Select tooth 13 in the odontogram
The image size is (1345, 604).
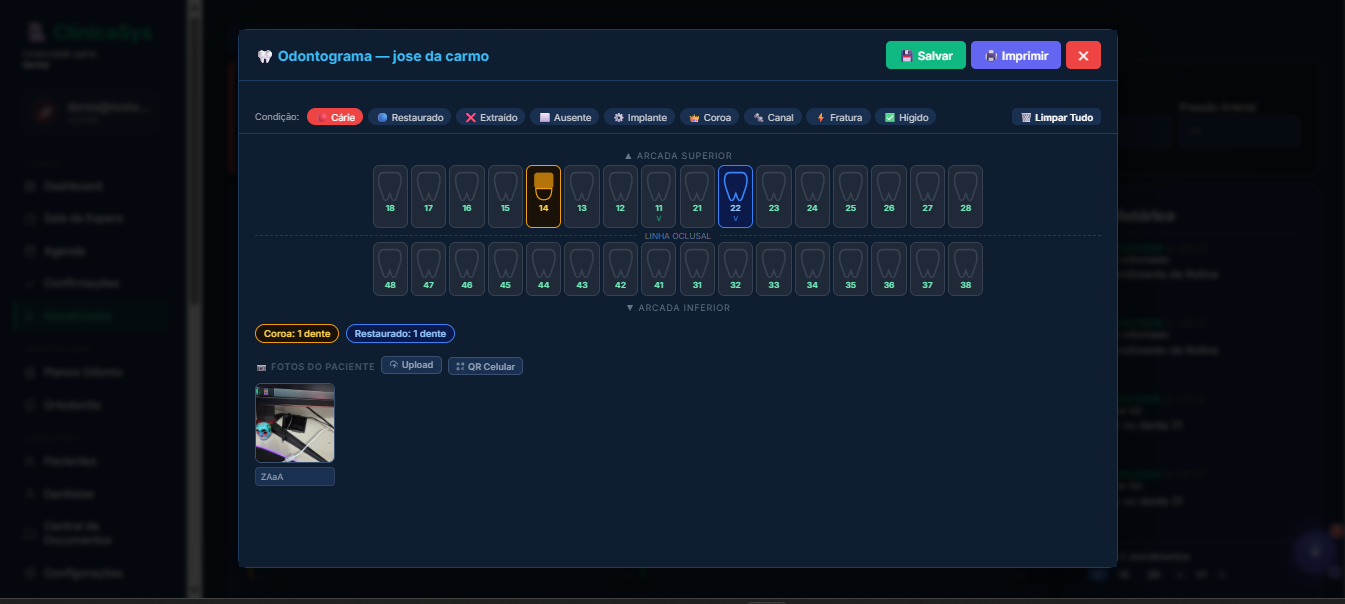click(x=582, y=197)
